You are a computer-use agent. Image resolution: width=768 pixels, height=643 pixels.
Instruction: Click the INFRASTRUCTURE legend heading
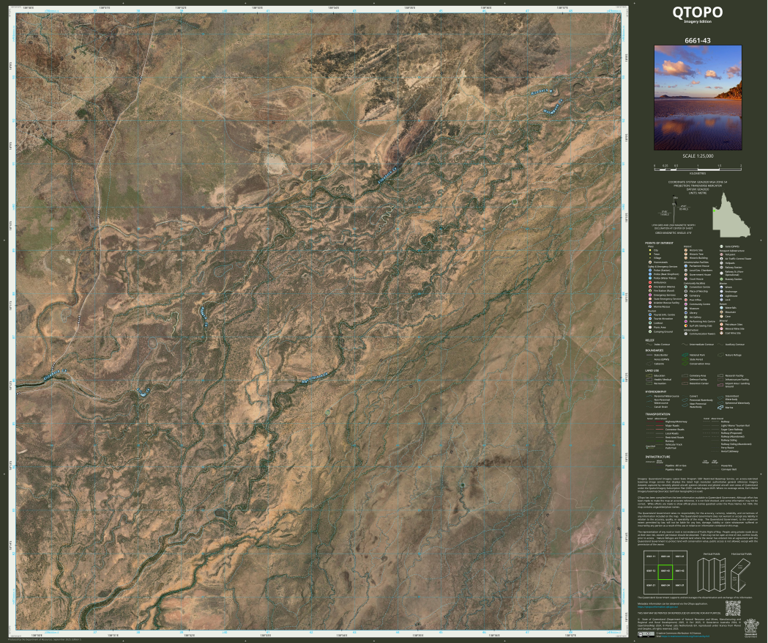click(658, 457)
